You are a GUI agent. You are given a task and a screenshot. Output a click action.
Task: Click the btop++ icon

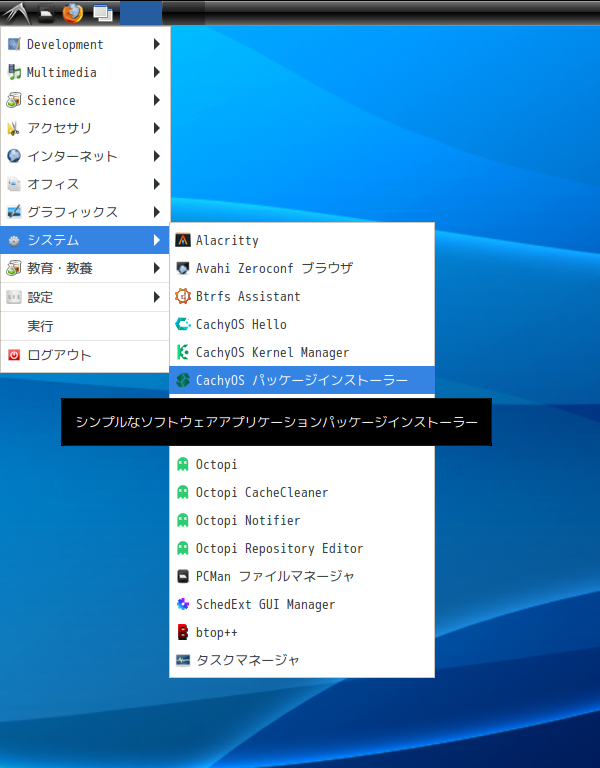point(183,632)
